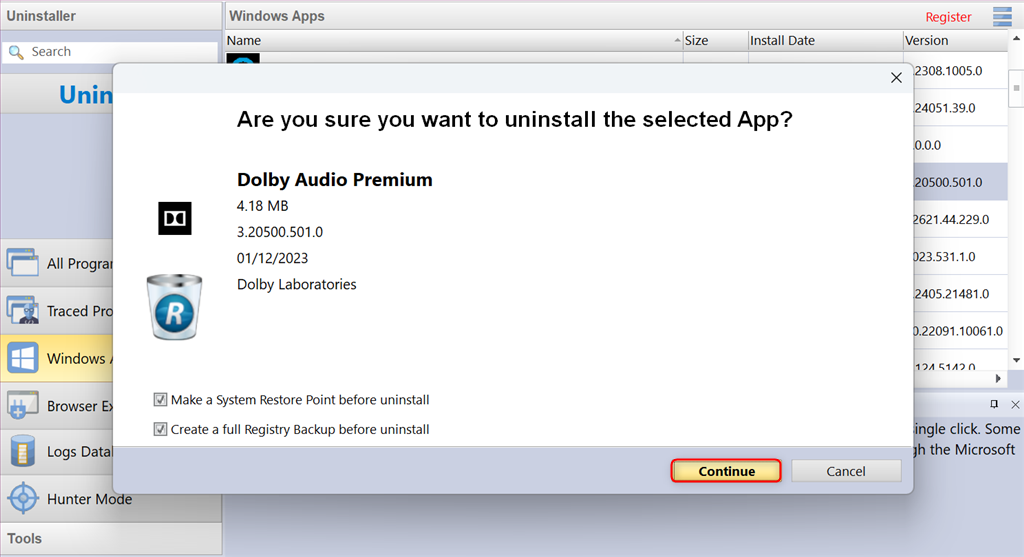1024x557 pixels.
Task: Click the Cancel button
Action: (846, 471)
